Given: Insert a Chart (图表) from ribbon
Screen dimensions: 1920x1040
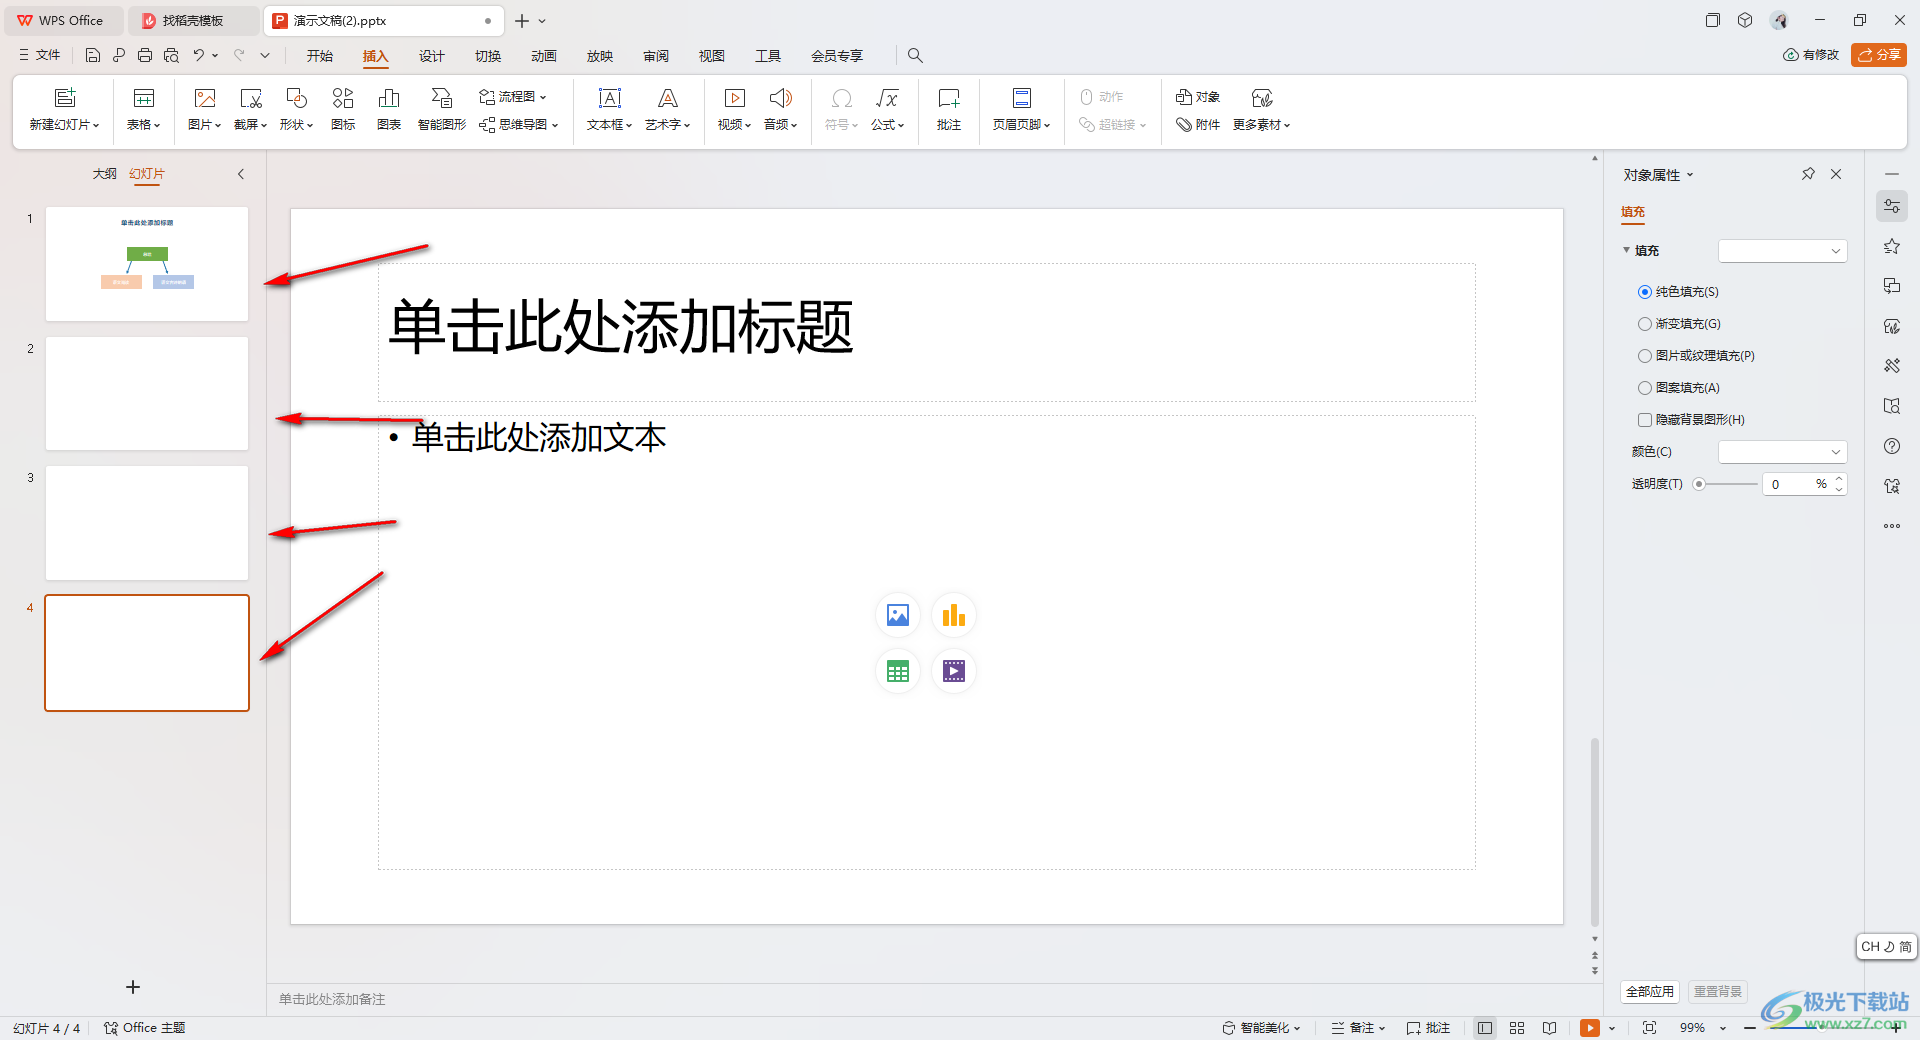Looking at the screenshot, I should tap(389, 108).
